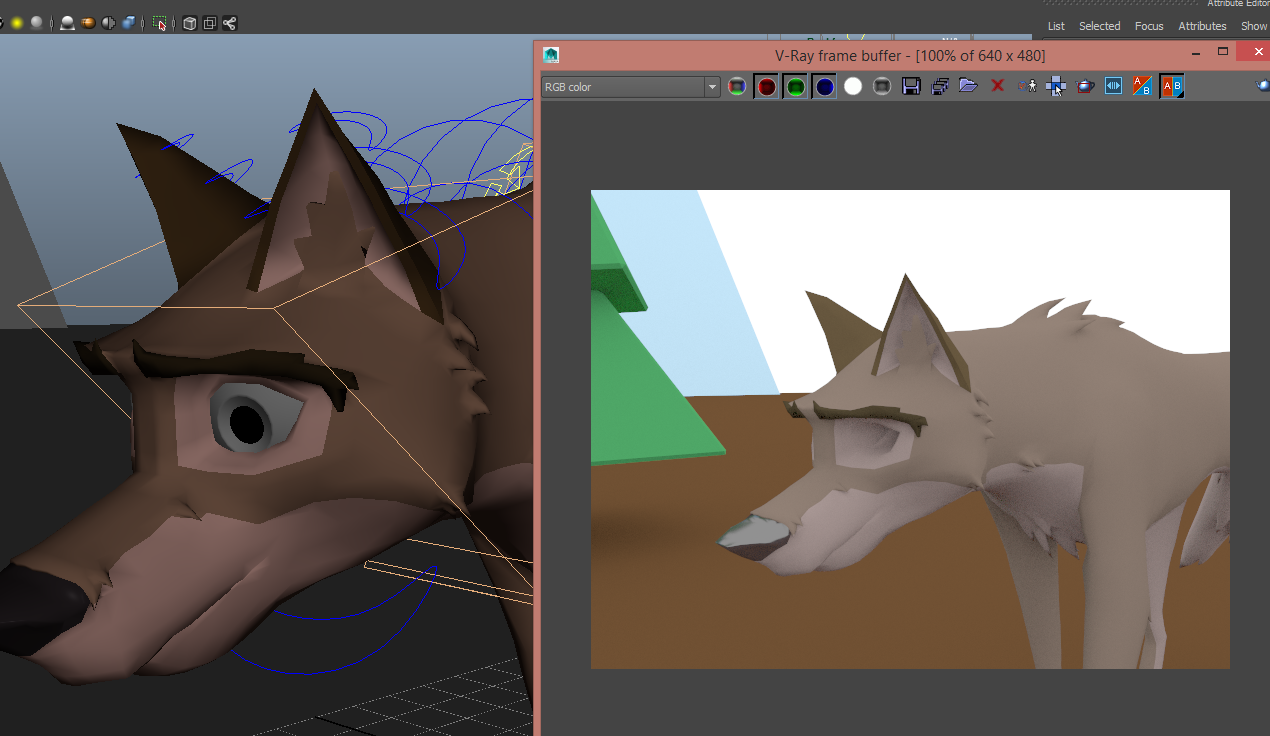Open the Focus menu in Attribute Editor
1270x736 pixels.
(x=1149, y=26)
